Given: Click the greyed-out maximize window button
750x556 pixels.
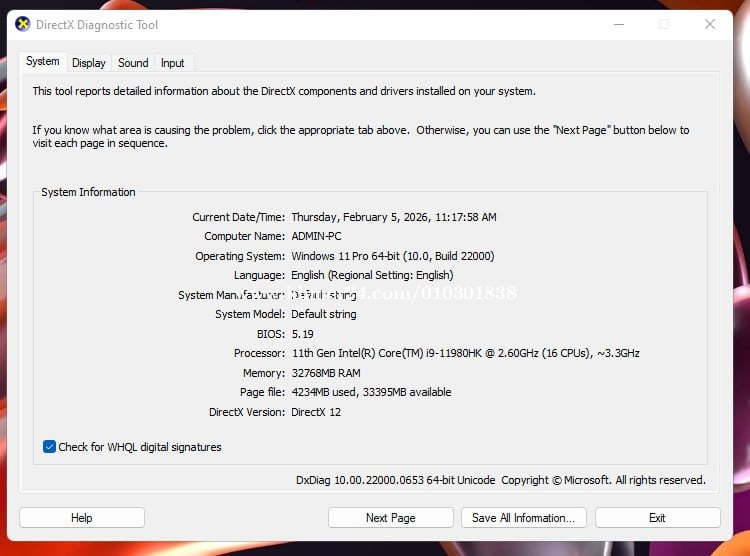Looking at the screenshot, I should pyautogui.click(x=663, y=24).
